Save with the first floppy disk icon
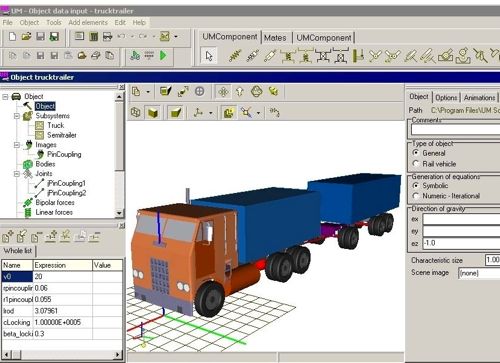This screenshot has height=363, width=500. (40, 36)
